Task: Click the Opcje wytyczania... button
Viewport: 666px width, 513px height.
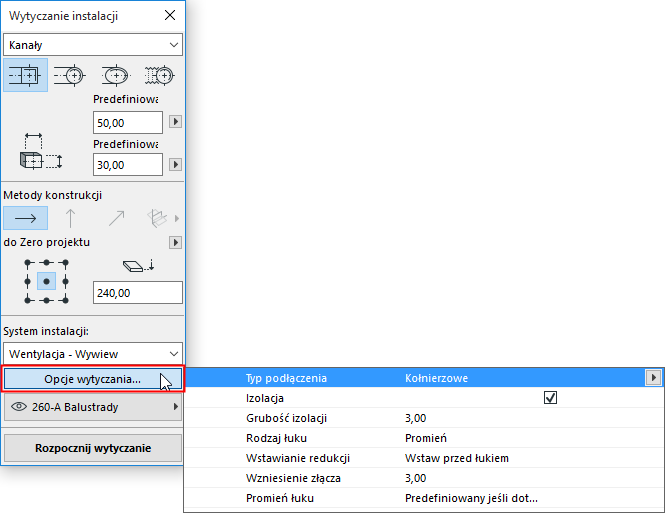Action: (x=93, y=379)
